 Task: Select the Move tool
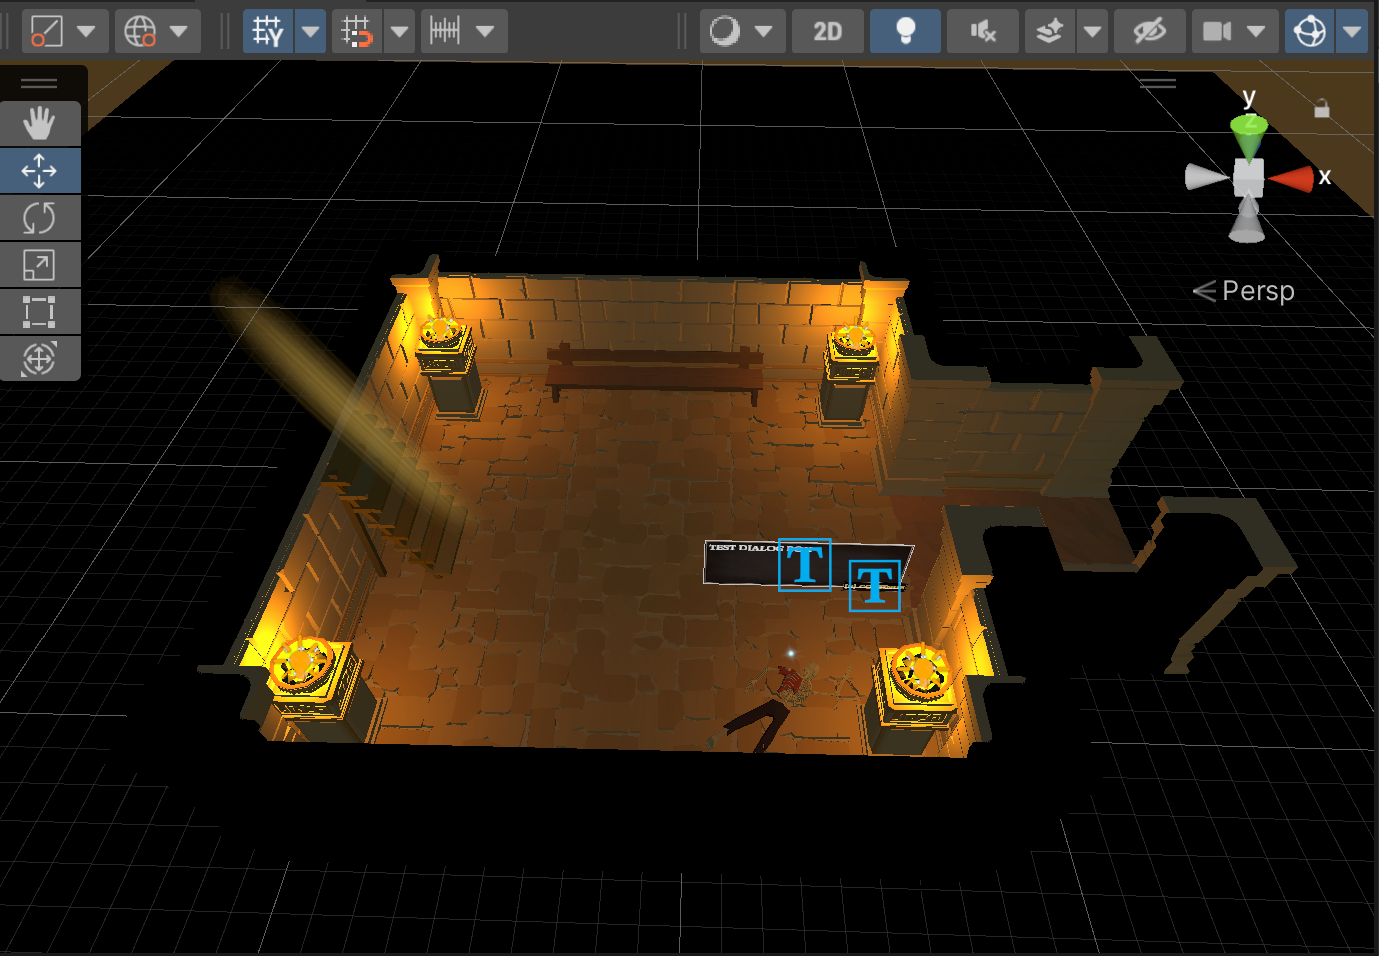coord(39,171)
